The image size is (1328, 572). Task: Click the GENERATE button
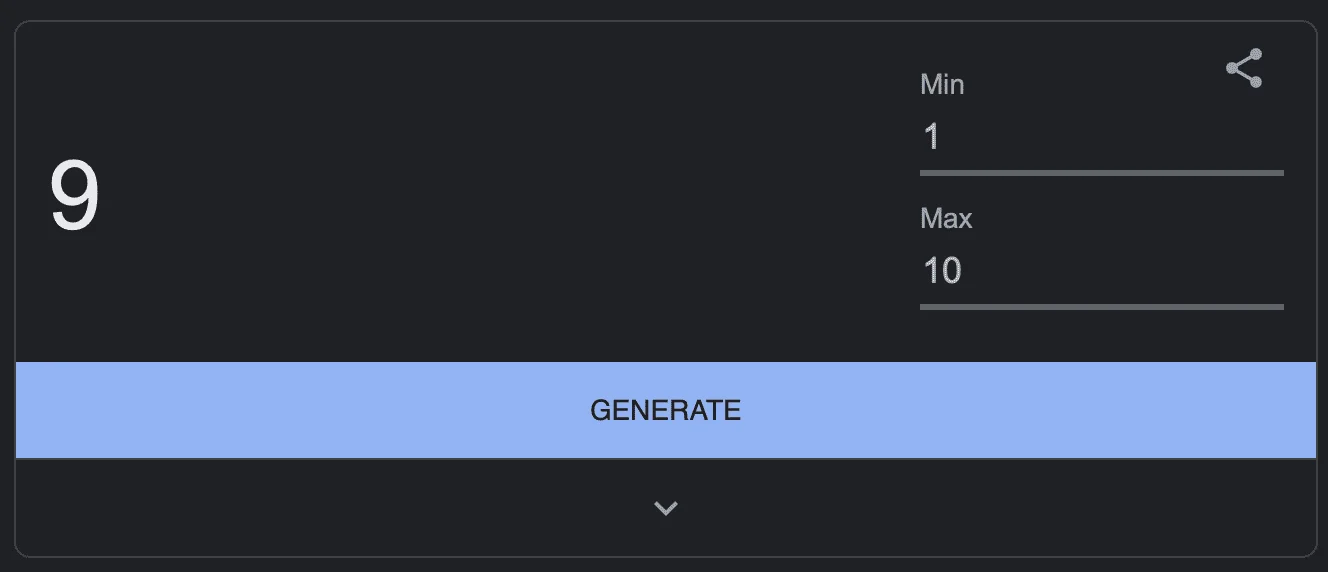[666, 410]
